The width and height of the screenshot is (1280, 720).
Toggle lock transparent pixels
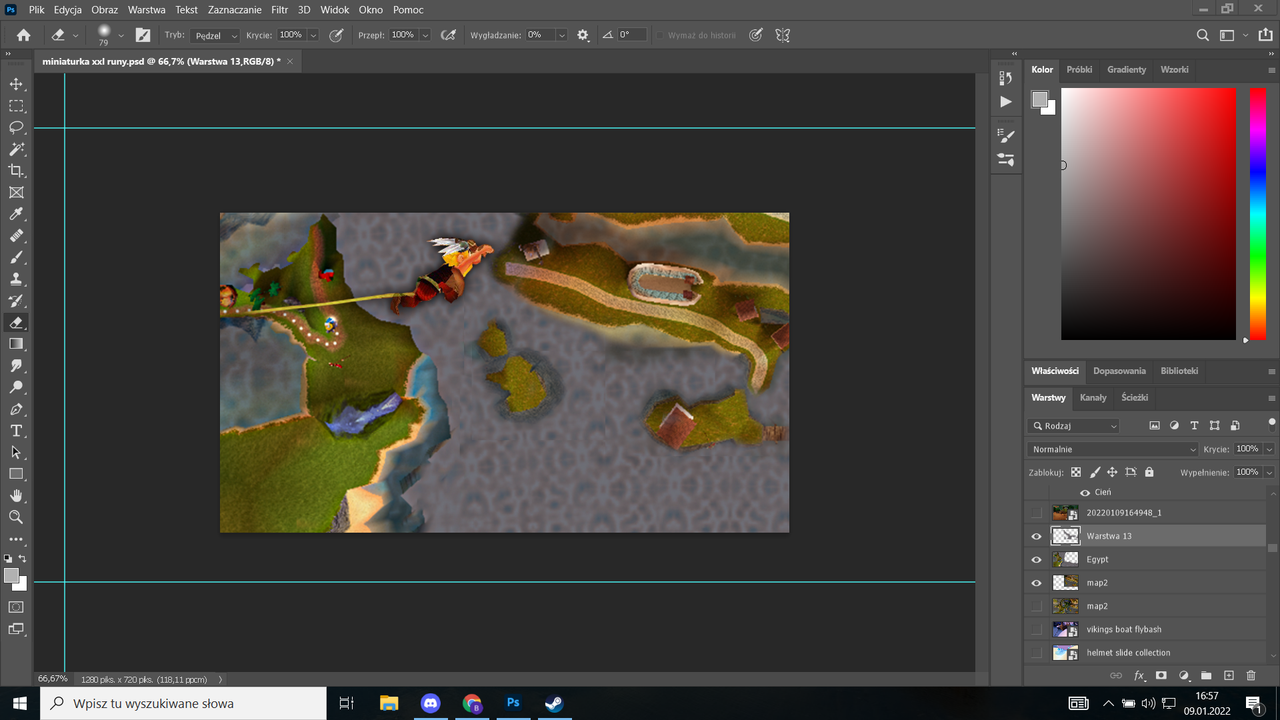[1076, 472]
